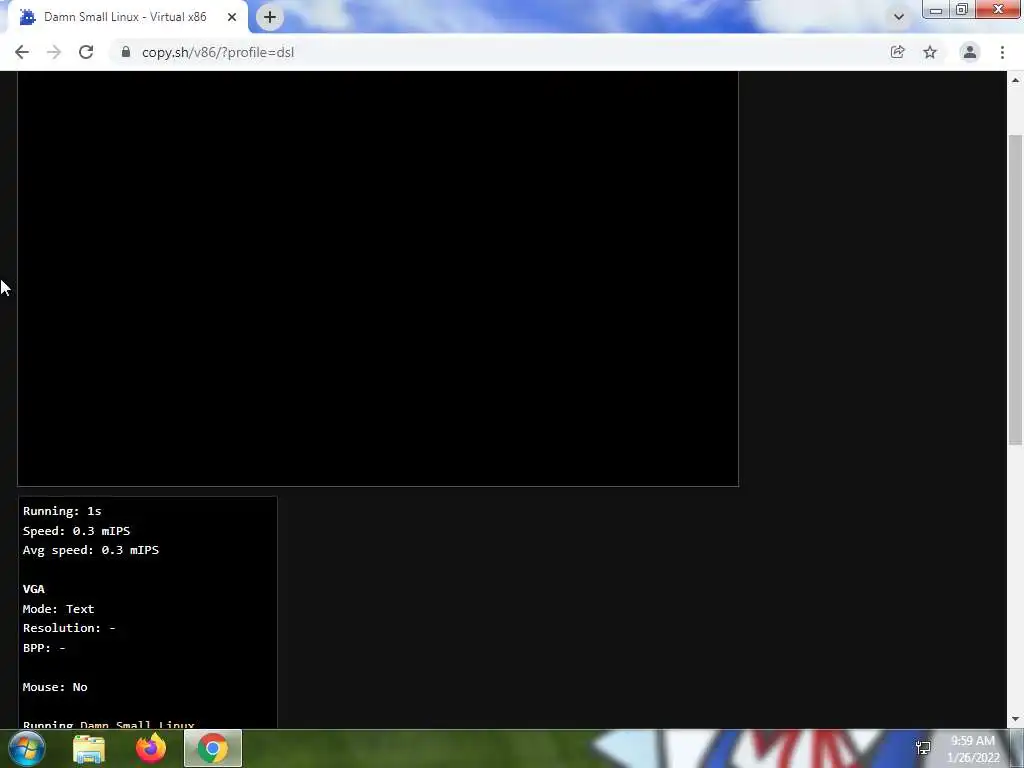Switch to Chrome in the taskbar
Screen dimensions: 1024x768
(213, 748)
